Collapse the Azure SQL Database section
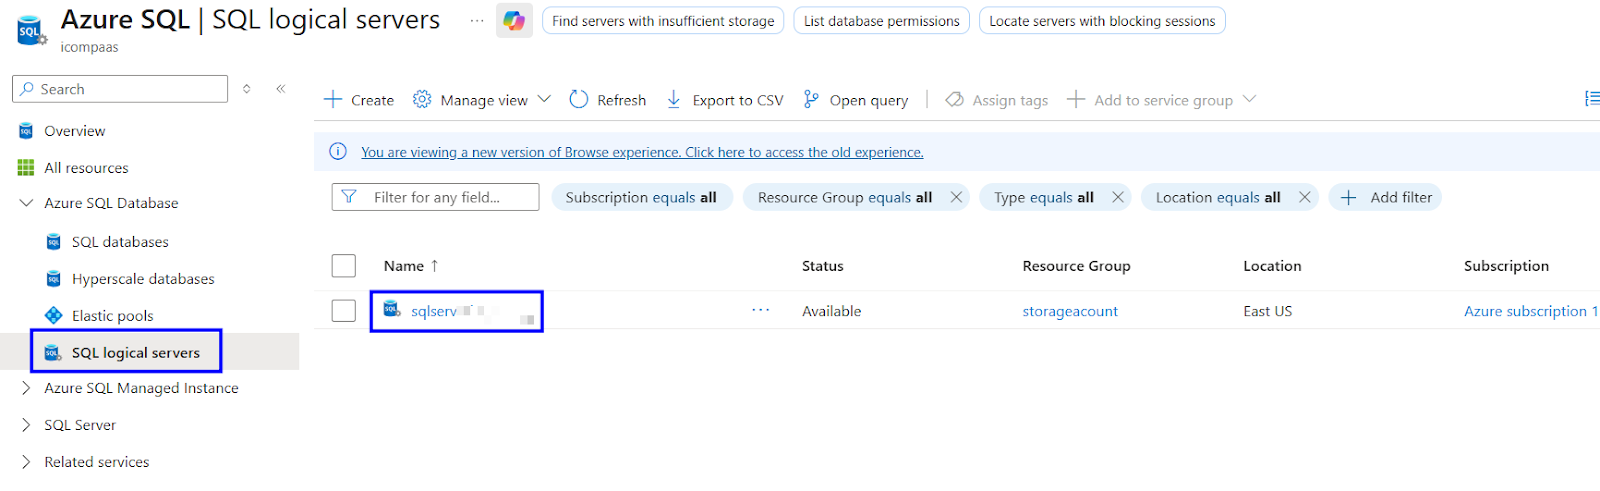 point(26,203)
